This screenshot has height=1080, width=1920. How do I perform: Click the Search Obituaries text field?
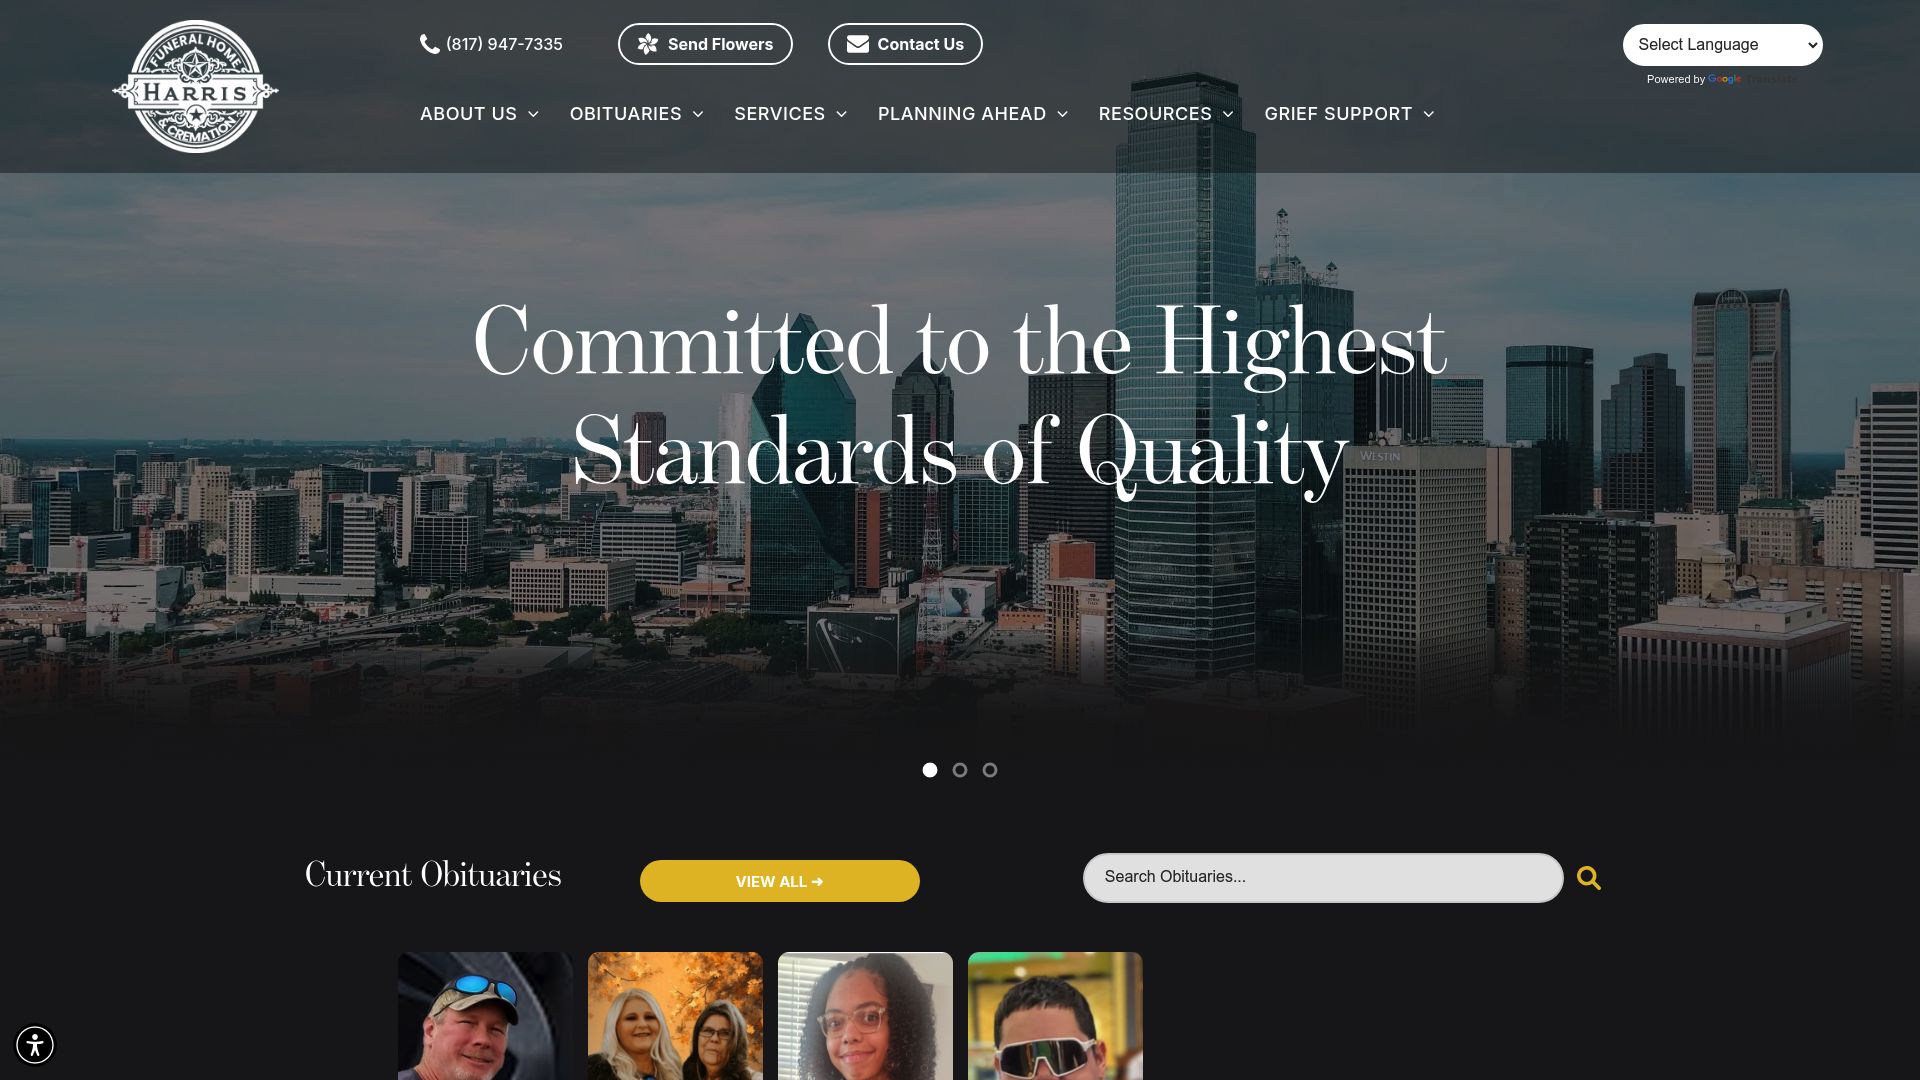coord(1323,878)
